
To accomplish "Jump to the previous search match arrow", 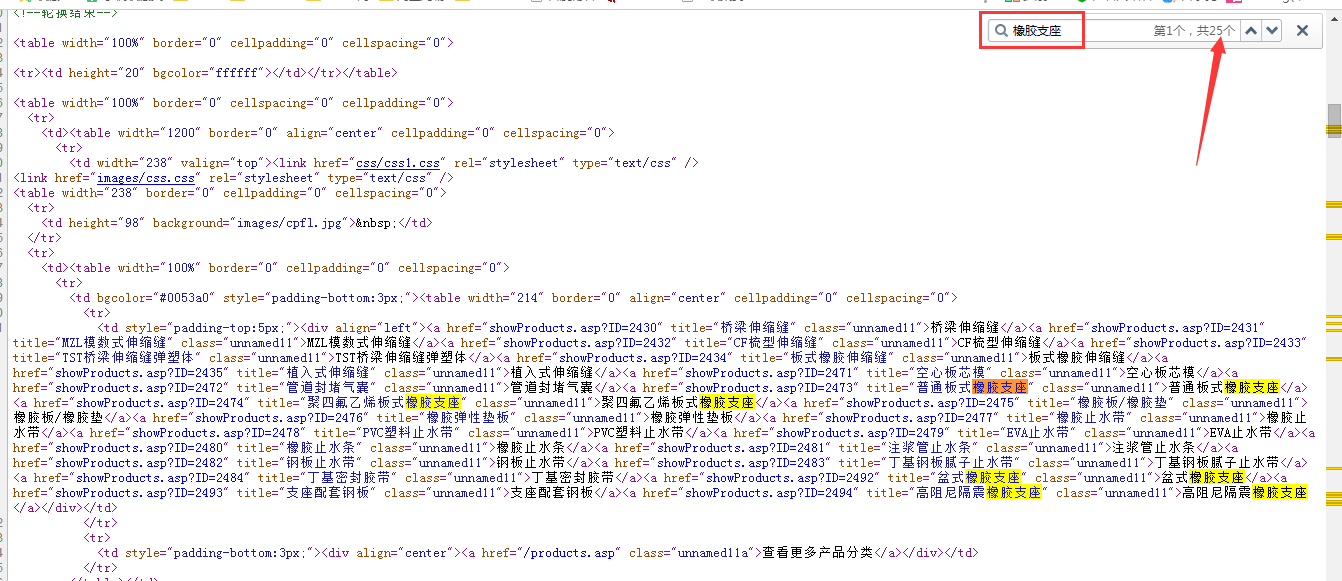I will click(1251, 31).
